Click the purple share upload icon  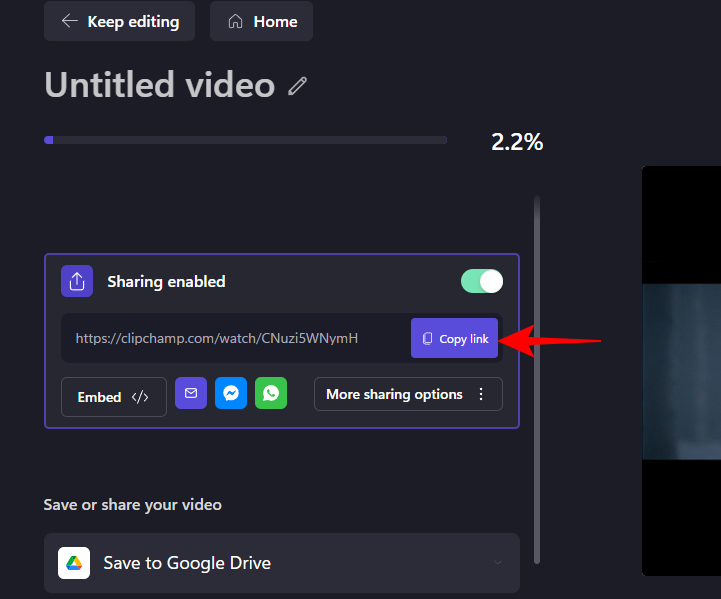77,281
